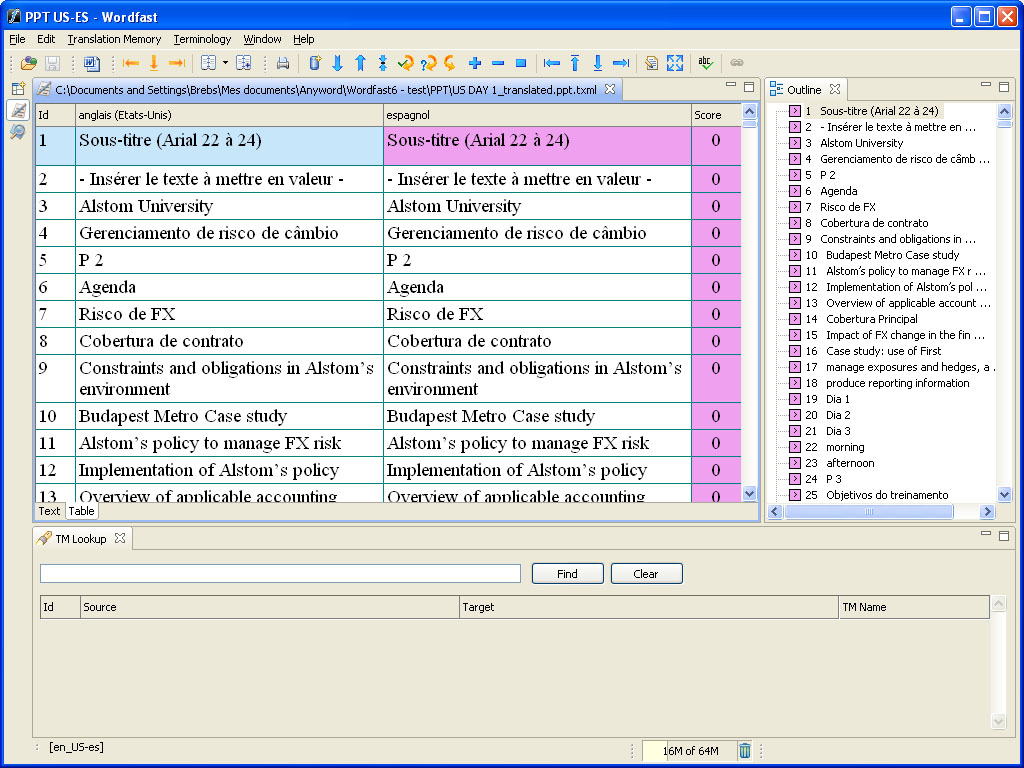The height and width of the screenshot is (768, 1024).
Task: Run garbage collector via trash can icon
Action: pos(744,751)
